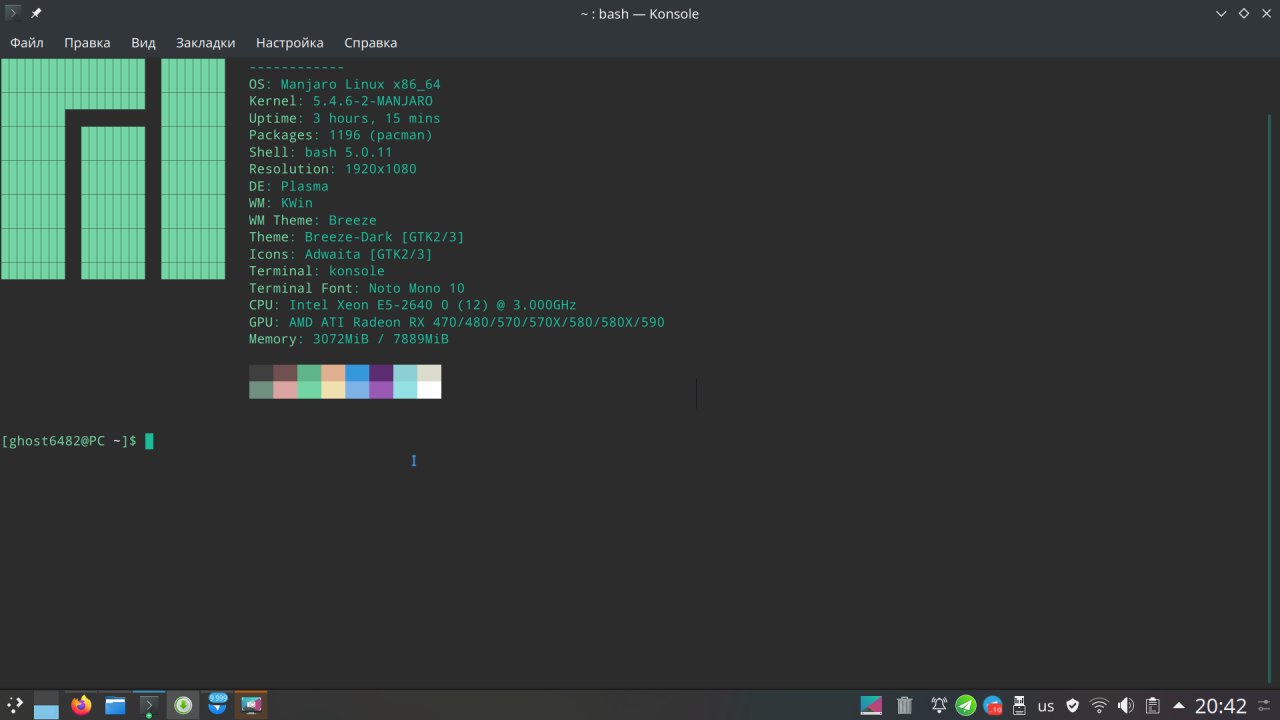Click the bright blue color block in neofetch palette
Viewport: 1280px width, 720px height.
pos(357,373)
